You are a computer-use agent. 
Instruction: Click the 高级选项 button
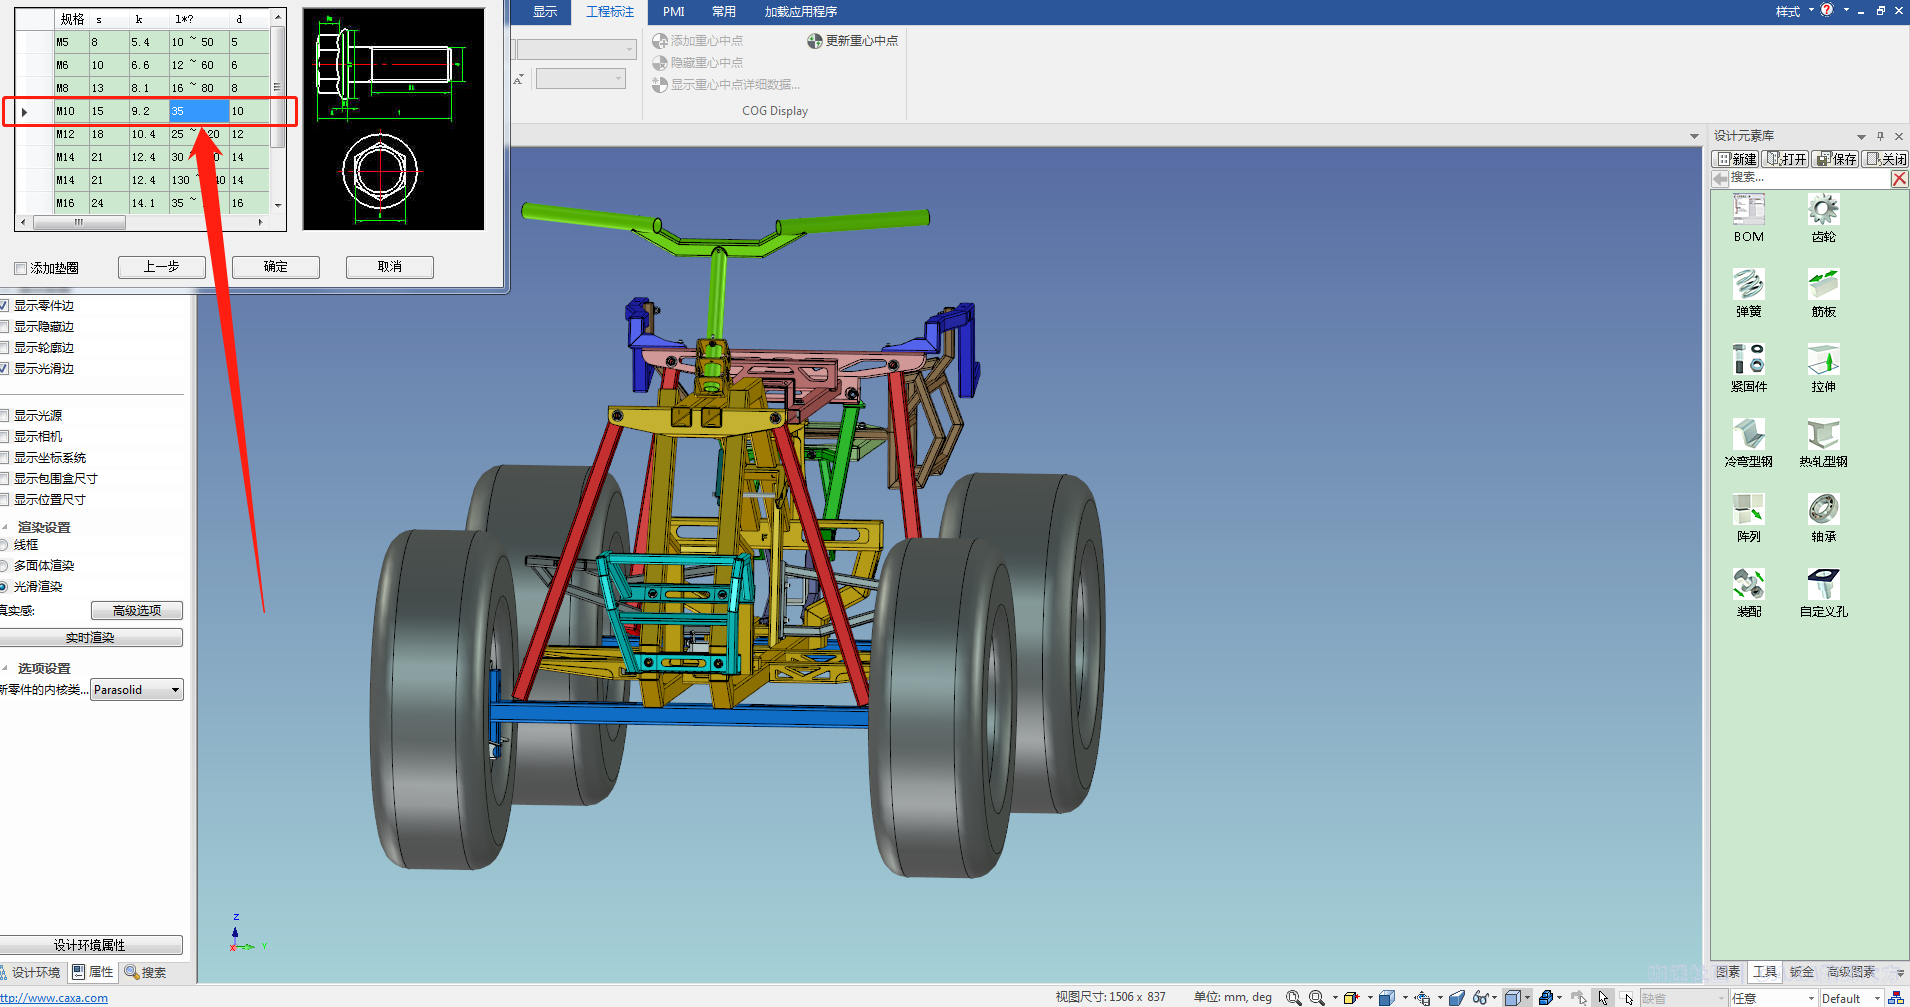[137, 610]
